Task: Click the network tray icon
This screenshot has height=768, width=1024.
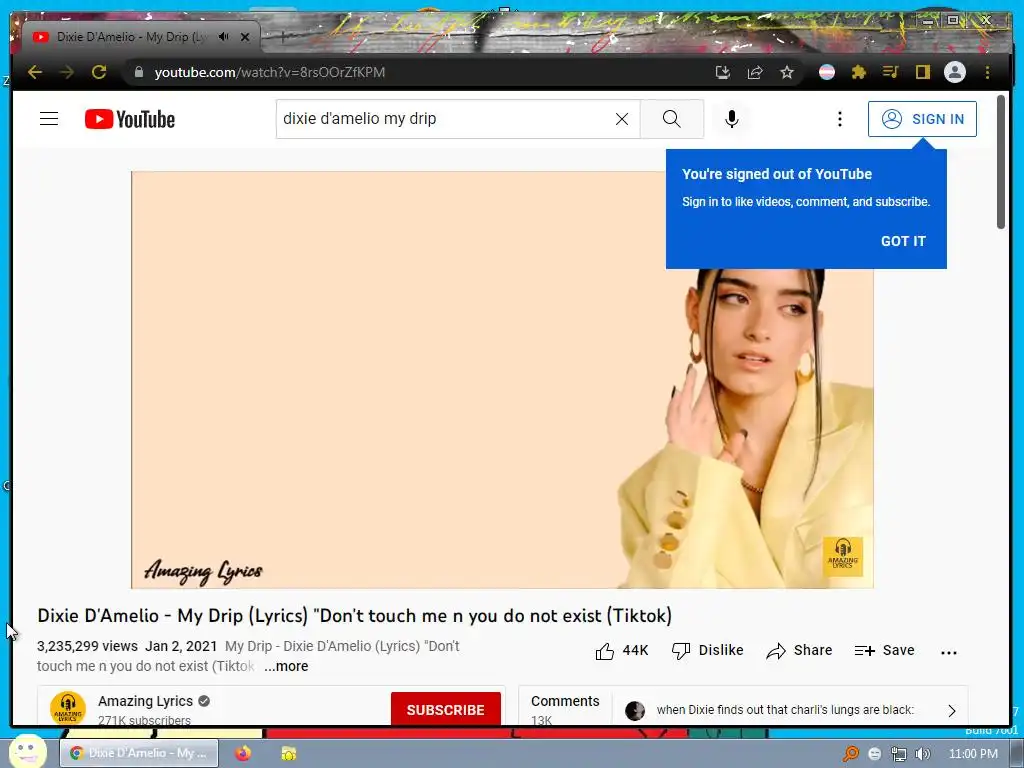Action: [899, 754]
